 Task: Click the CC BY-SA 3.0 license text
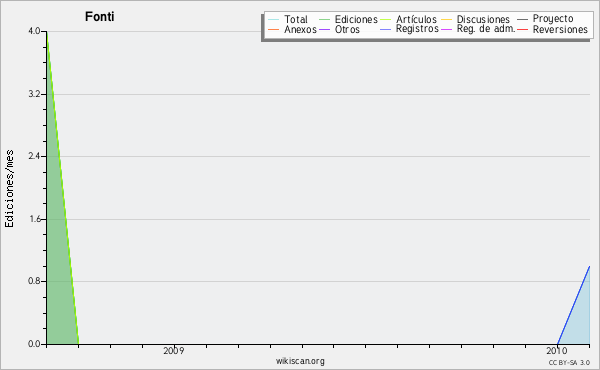pos(569,362)
